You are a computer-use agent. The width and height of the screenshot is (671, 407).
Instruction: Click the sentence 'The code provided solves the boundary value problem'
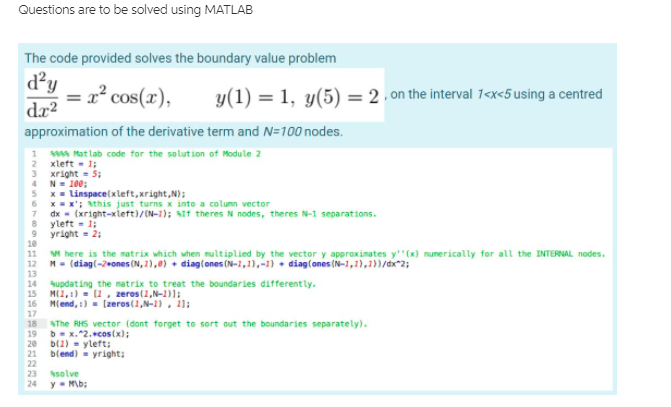tap(180, 58)
